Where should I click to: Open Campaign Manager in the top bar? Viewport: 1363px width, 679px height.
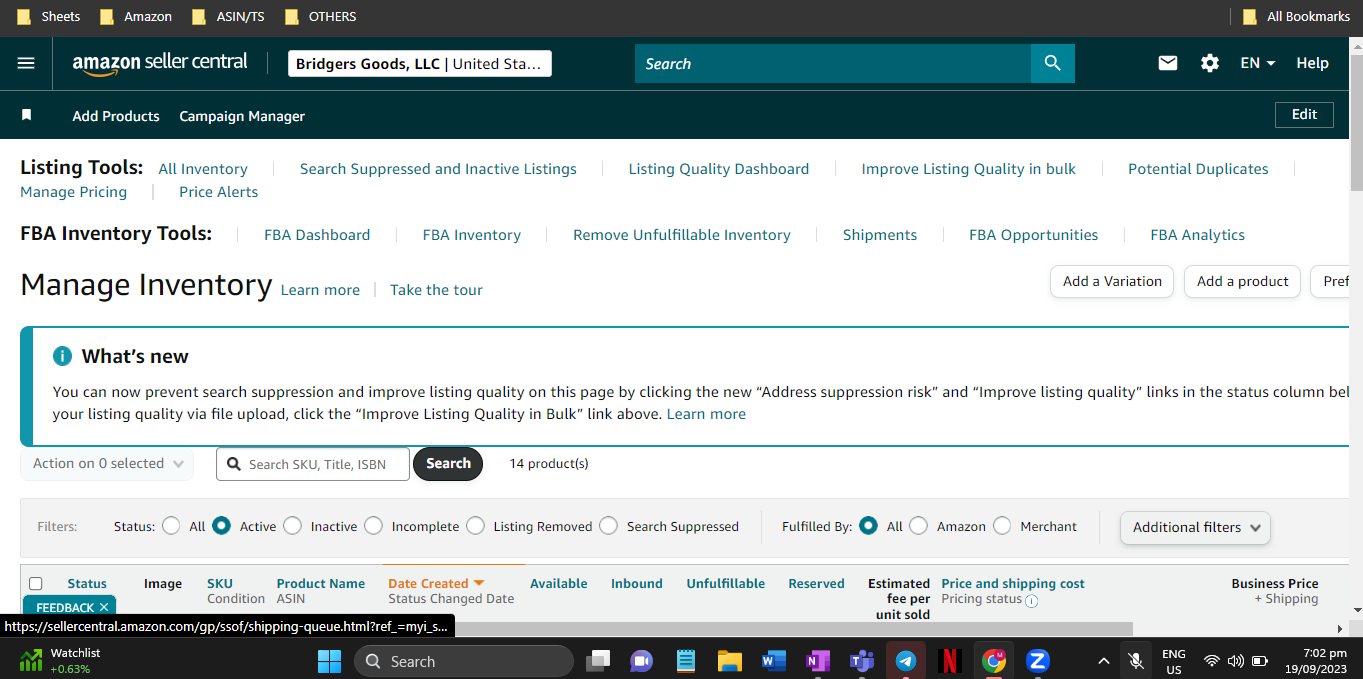click(x=242, y=116)
